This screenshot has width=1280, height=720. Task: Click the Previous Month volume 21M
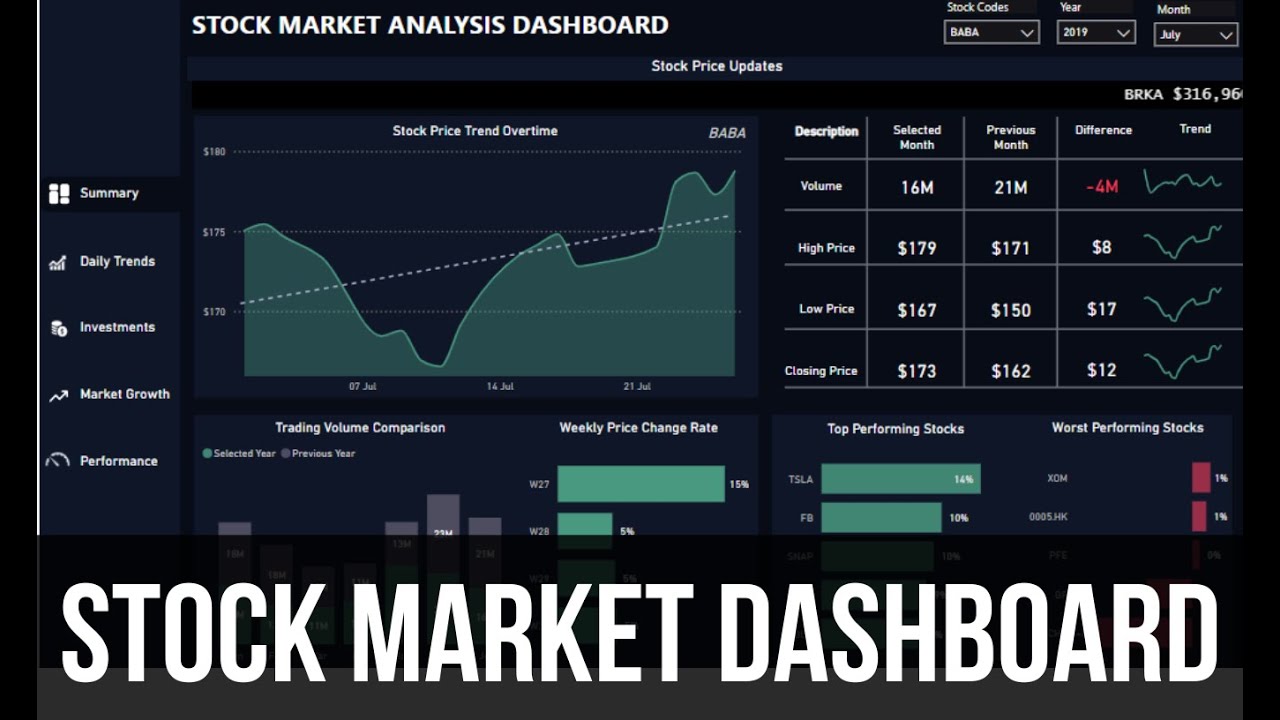pos(1011,186)
